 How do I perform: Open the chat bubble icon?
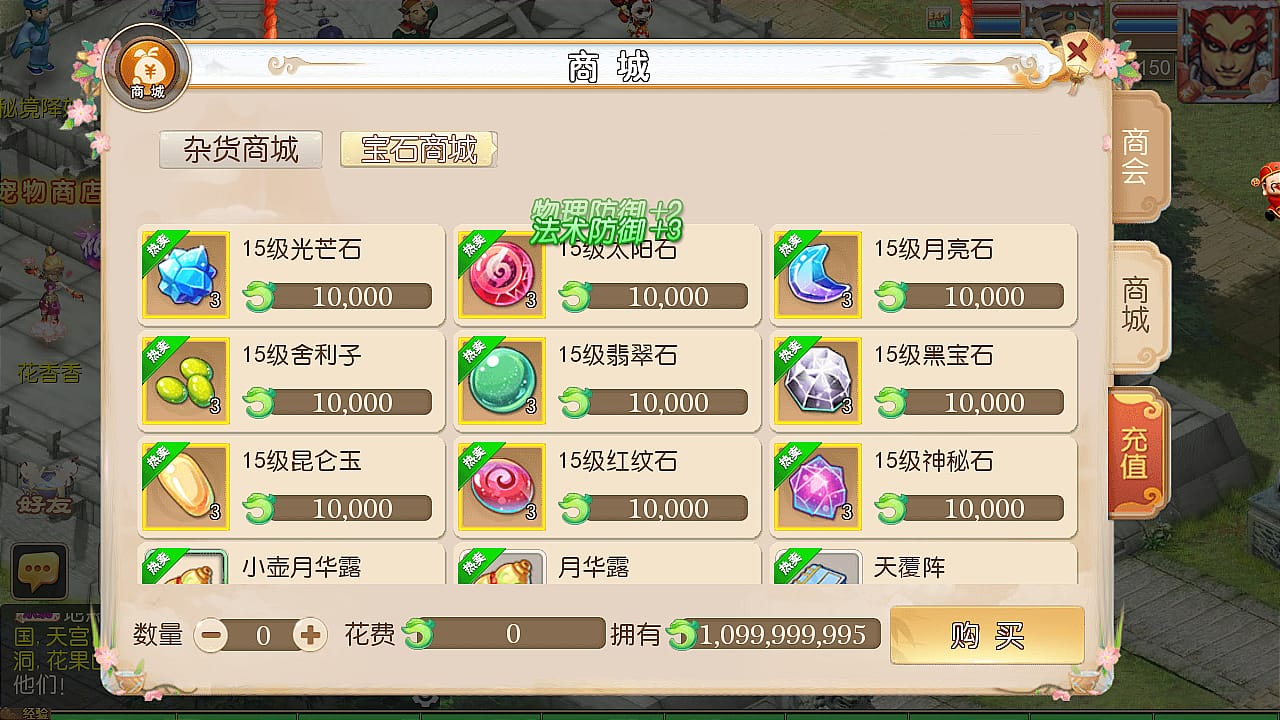tap(38, 572)
